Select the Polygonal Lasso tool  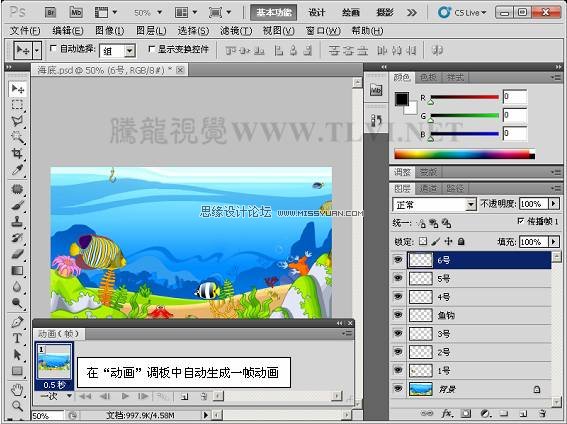[17, 121]
